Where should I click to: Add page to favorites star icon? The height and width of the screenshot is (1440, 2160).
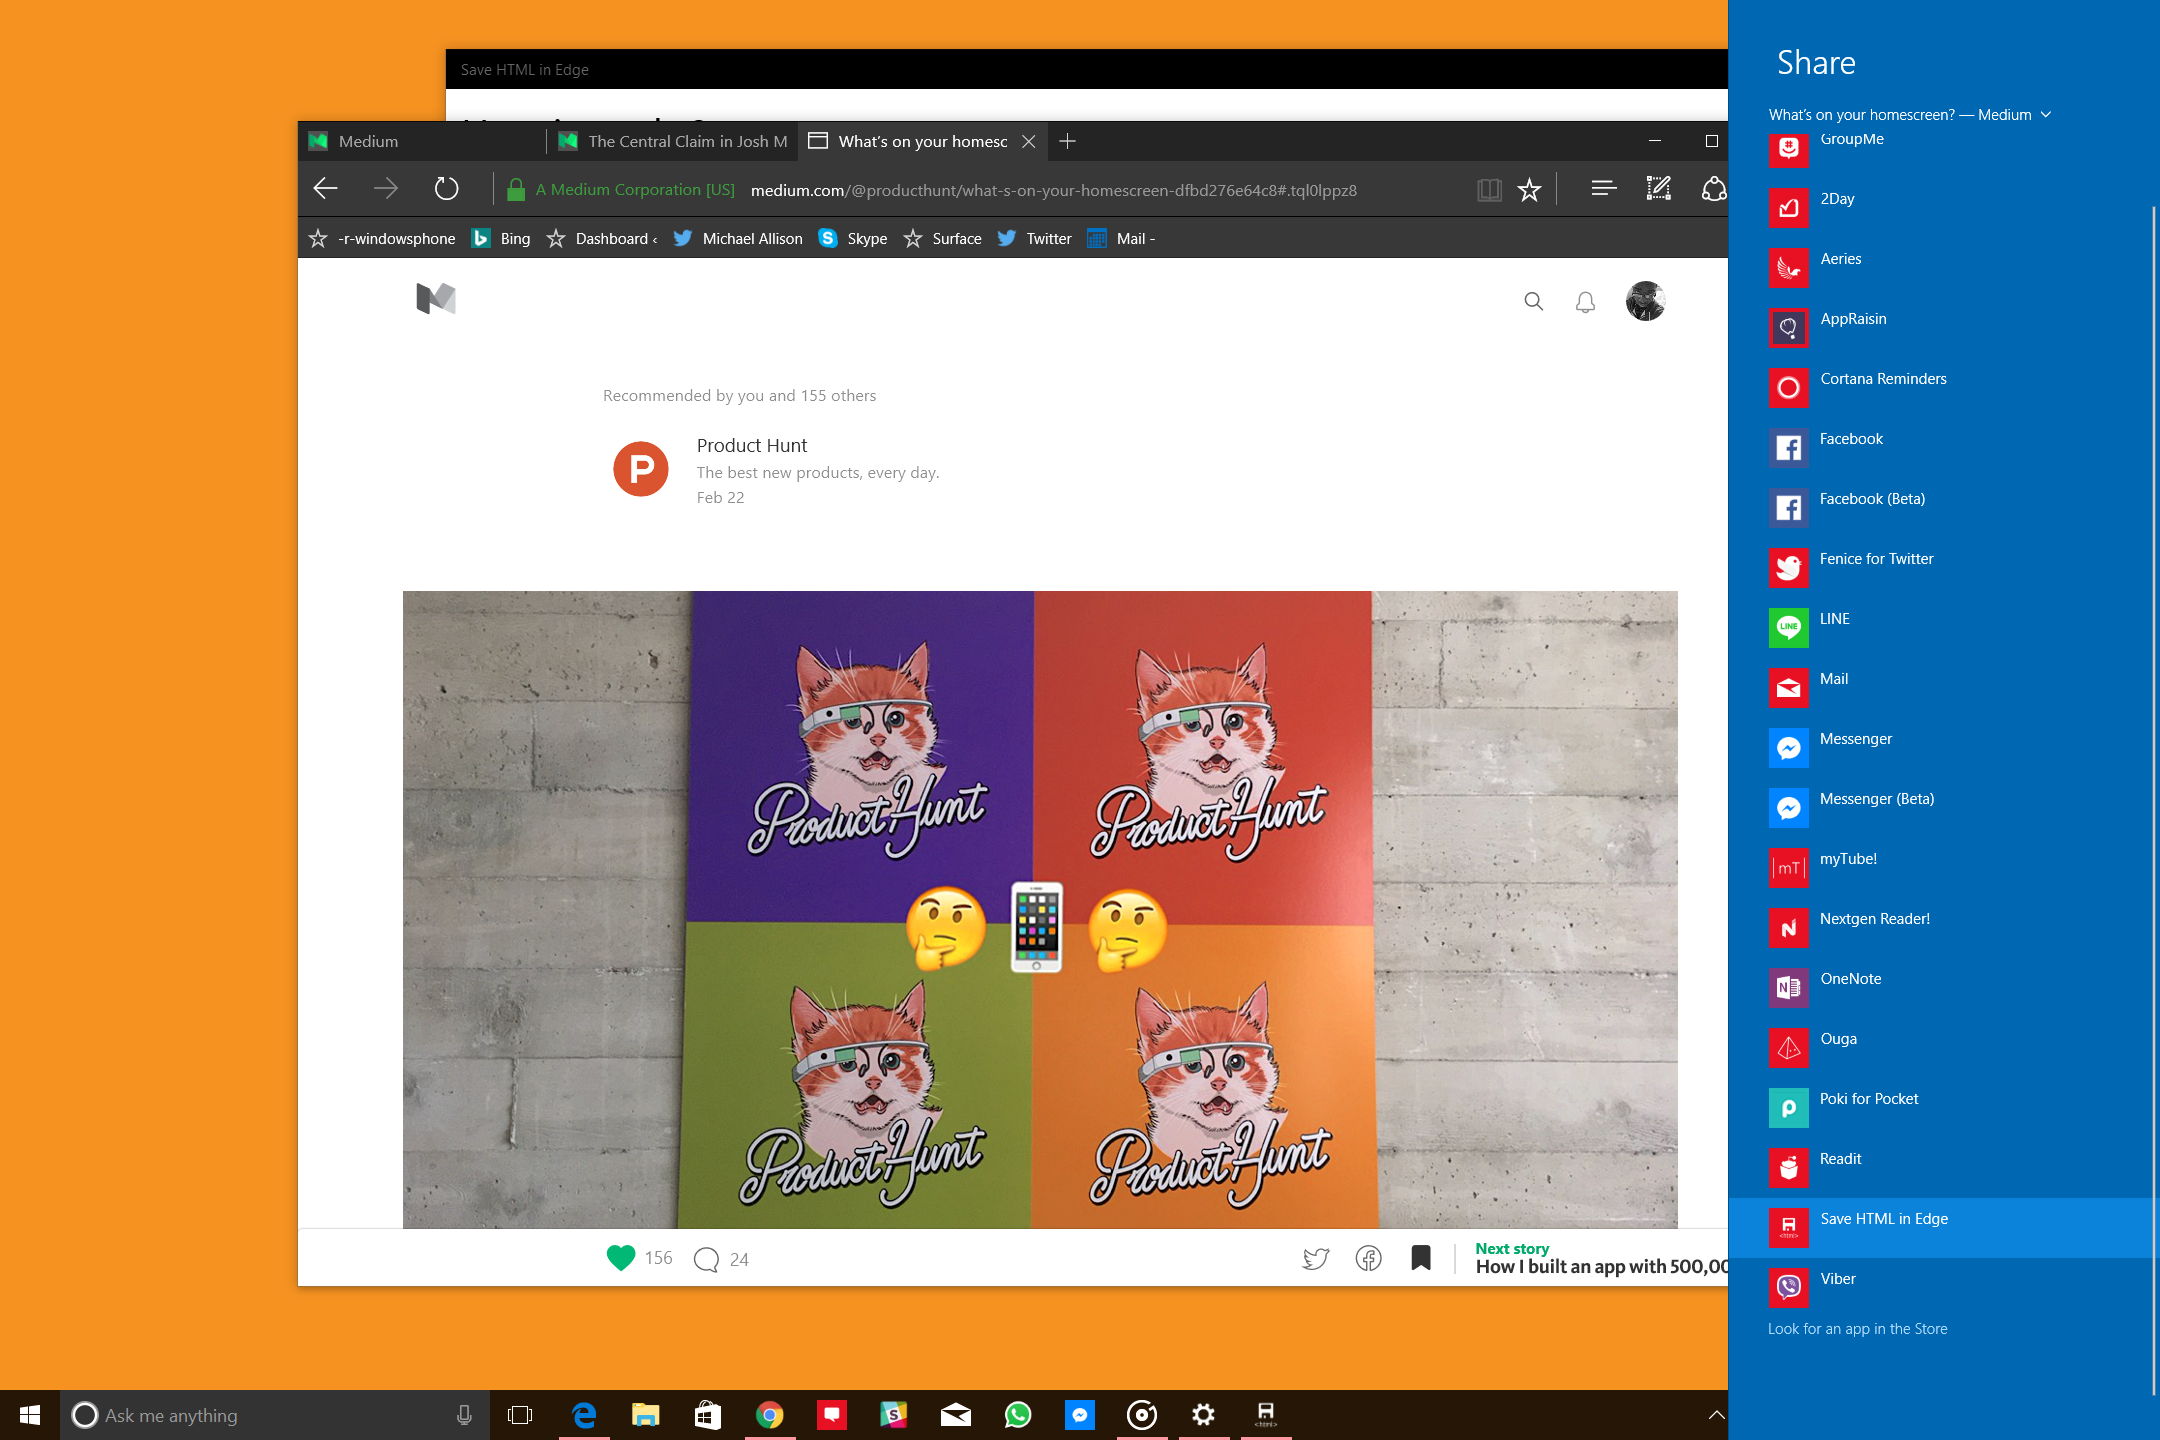(x=1529, y=190)
